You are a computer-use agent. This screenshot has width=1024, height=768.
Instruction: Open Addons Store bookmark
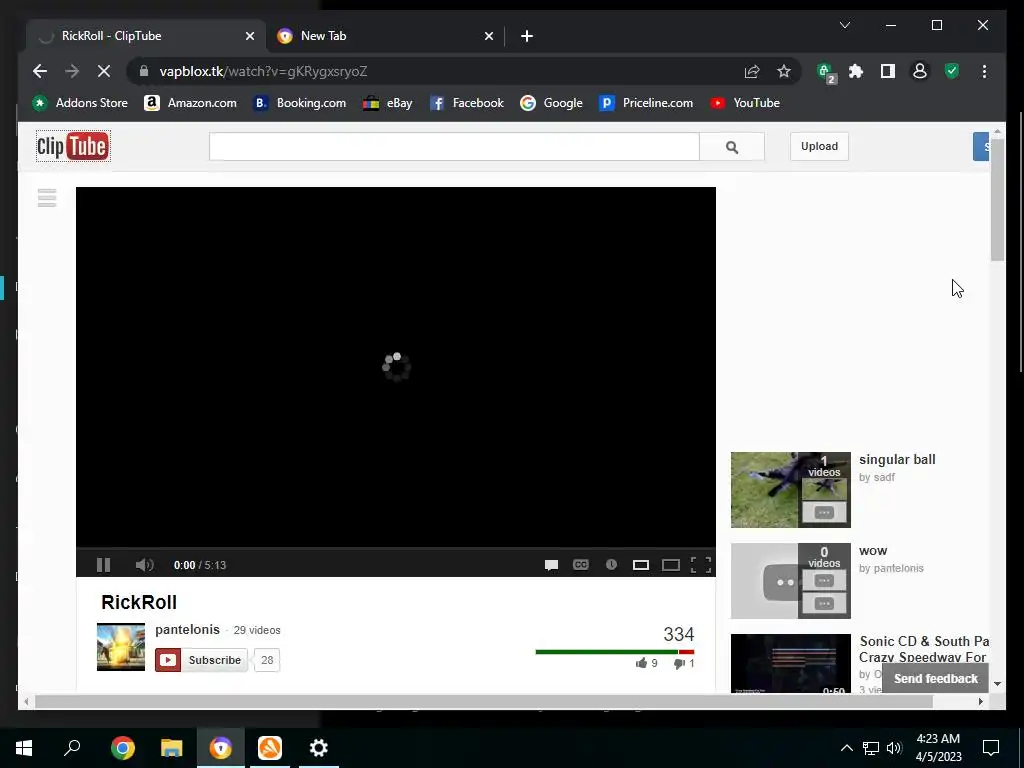80,103
